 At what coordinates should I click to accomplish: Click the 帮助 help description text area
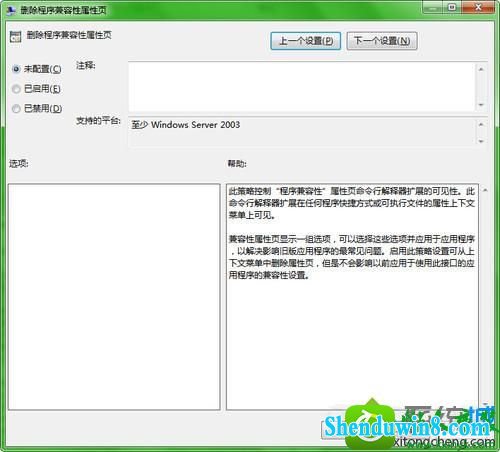coord(352,297)
